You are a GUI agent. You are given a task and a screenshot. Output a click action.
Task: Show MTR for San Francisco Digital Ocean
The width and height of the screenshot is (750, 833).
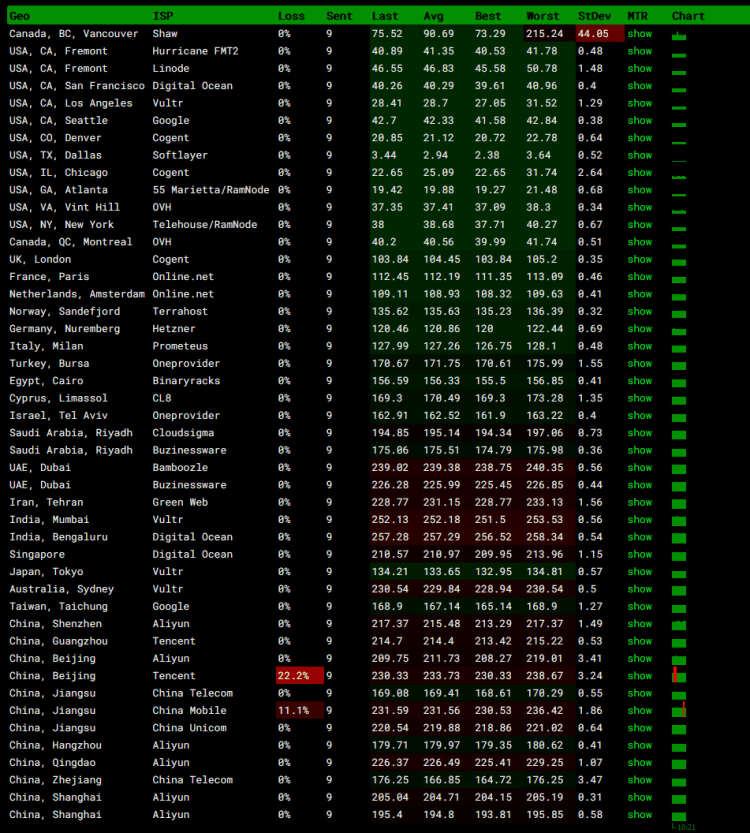pos(640,86)
